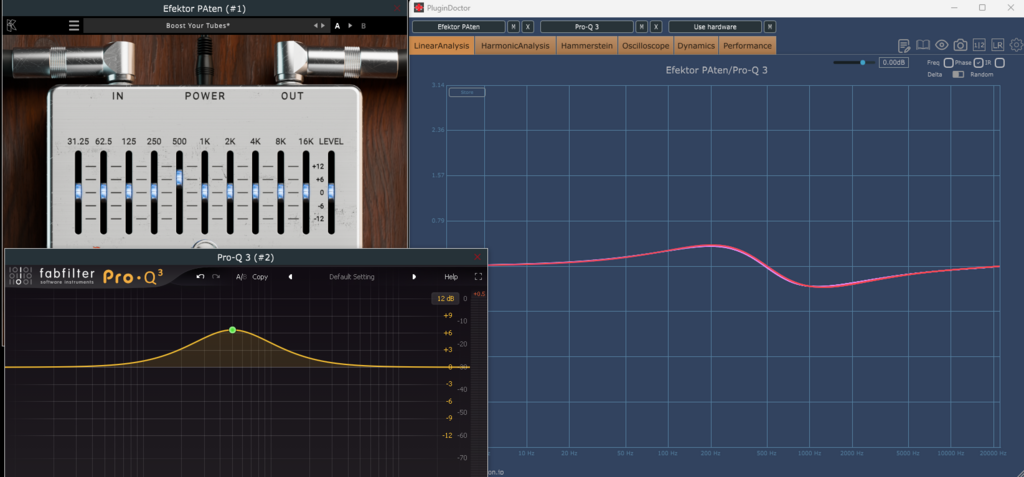The height and width of the screenshot is (477, 1024).
Task: Undo in Pro-Q 3
Action: pos(200,276)
